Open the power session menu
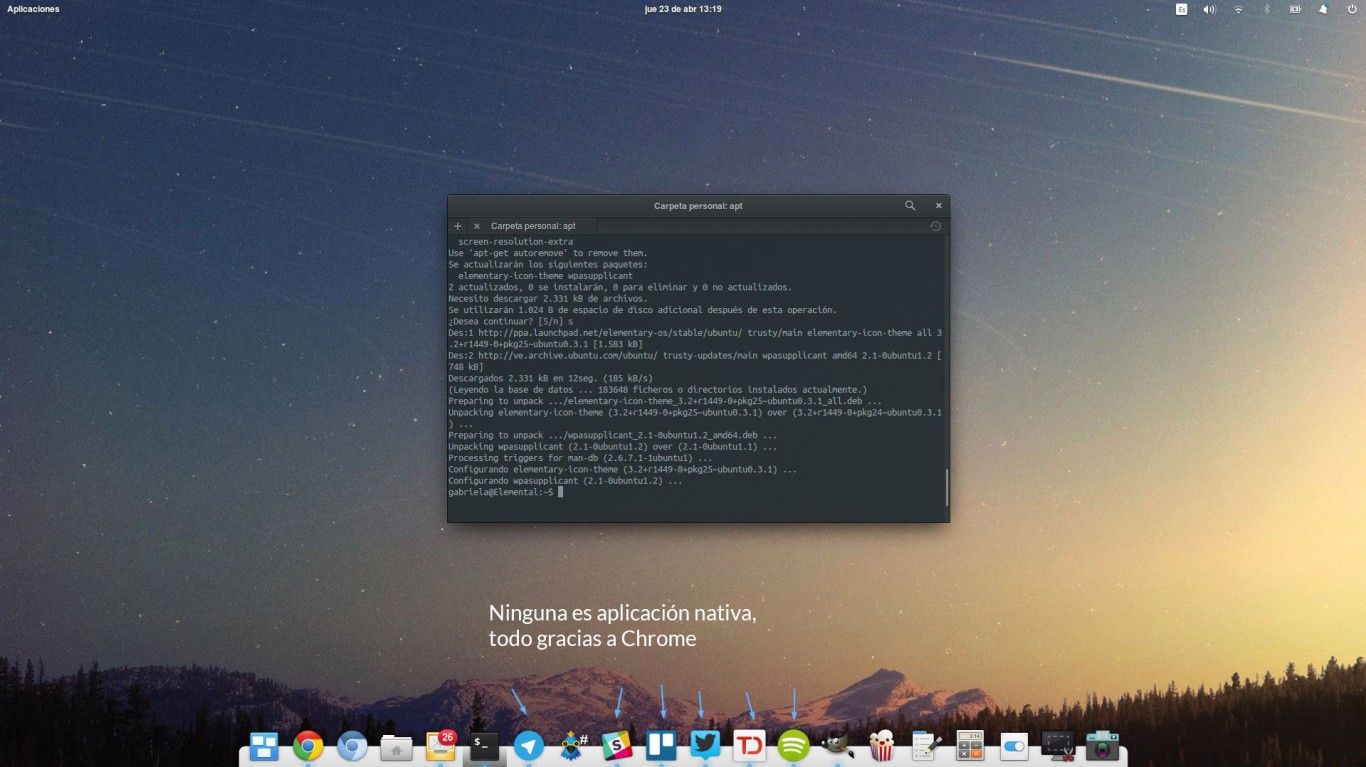The image size is (1366, 767). 1352,9
